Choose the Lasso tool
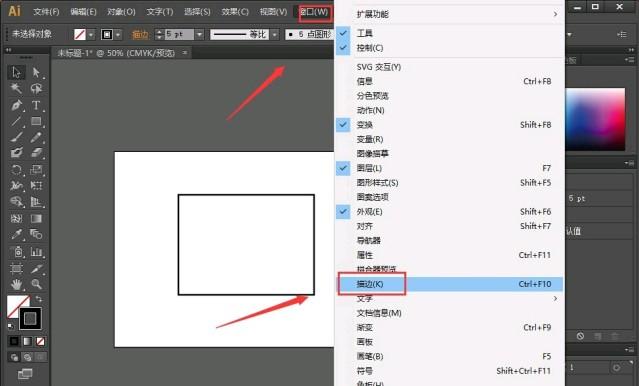The width and height of the screenshot is (639, 386). pyautogui.click(x=36, y=88)
